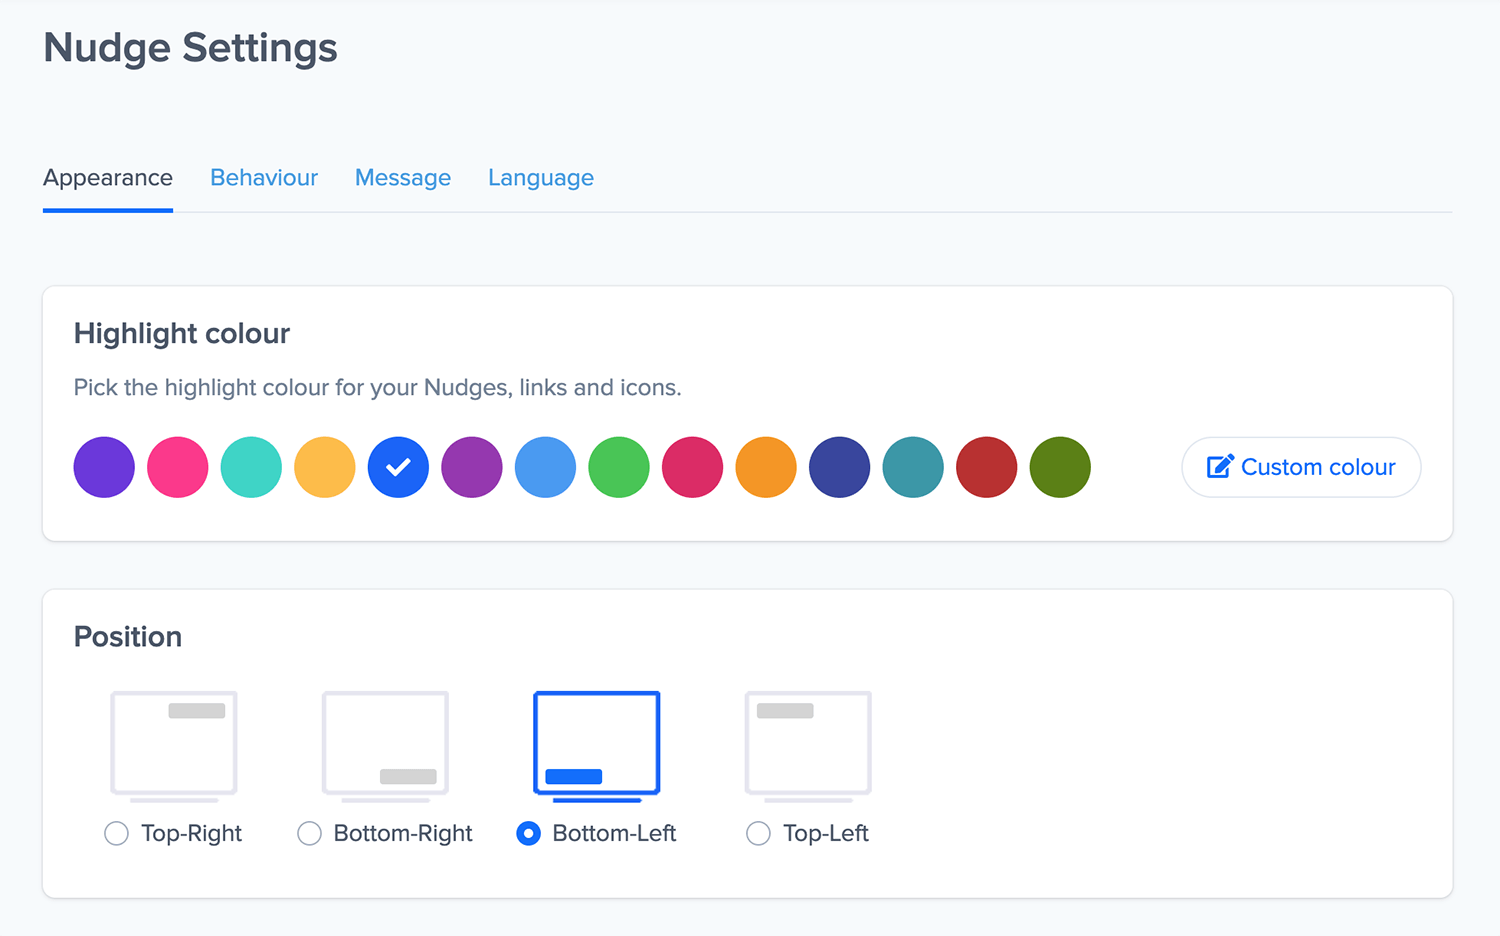This screenshot has height=936, width=1500.
Task: Click the Bottom-Left position monitor icon
Action: point(597,745)
